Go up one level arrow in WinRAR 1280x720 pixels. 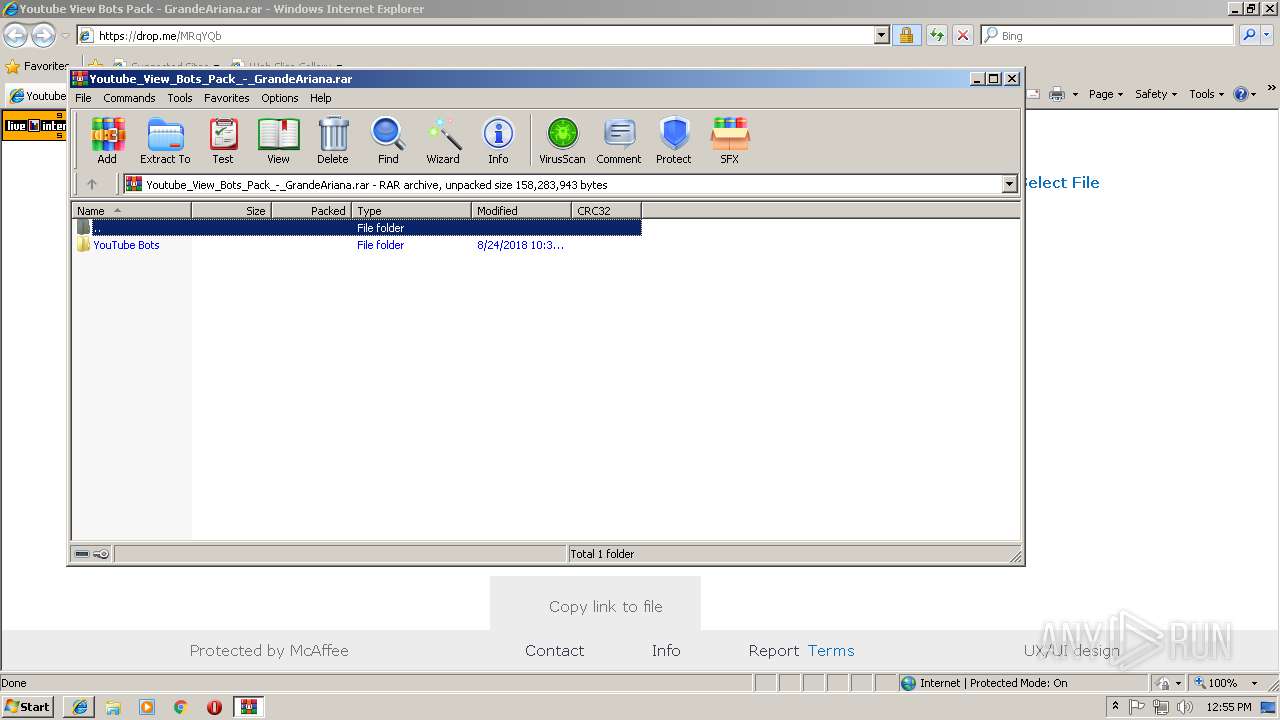click(92, 184)
